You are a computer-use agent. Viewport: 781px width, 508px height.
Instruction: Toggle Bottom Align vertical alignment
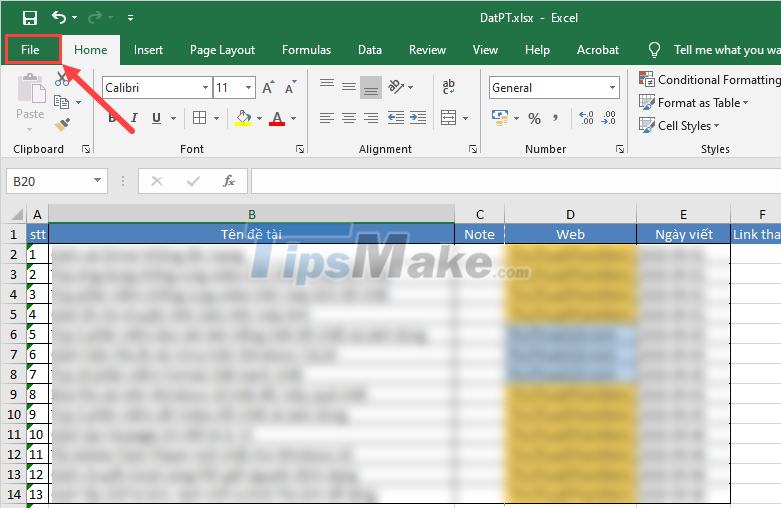(x=371, y=88)
